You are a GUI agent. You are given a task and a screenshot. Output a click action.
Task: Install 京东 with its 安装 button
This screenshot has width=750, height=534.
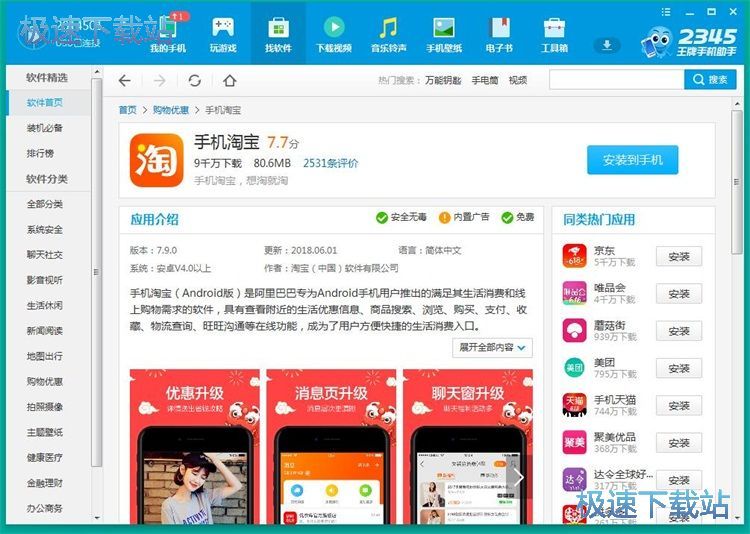(679, 256)
